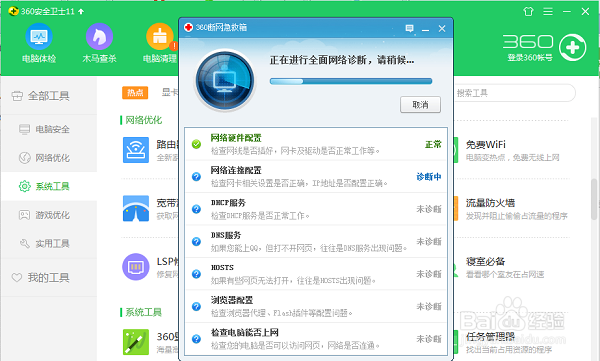Viewport: 600px width, 361px height.
Task: Click the 正在进行全面网络诊断 heading text
Action: click(342, 60)
